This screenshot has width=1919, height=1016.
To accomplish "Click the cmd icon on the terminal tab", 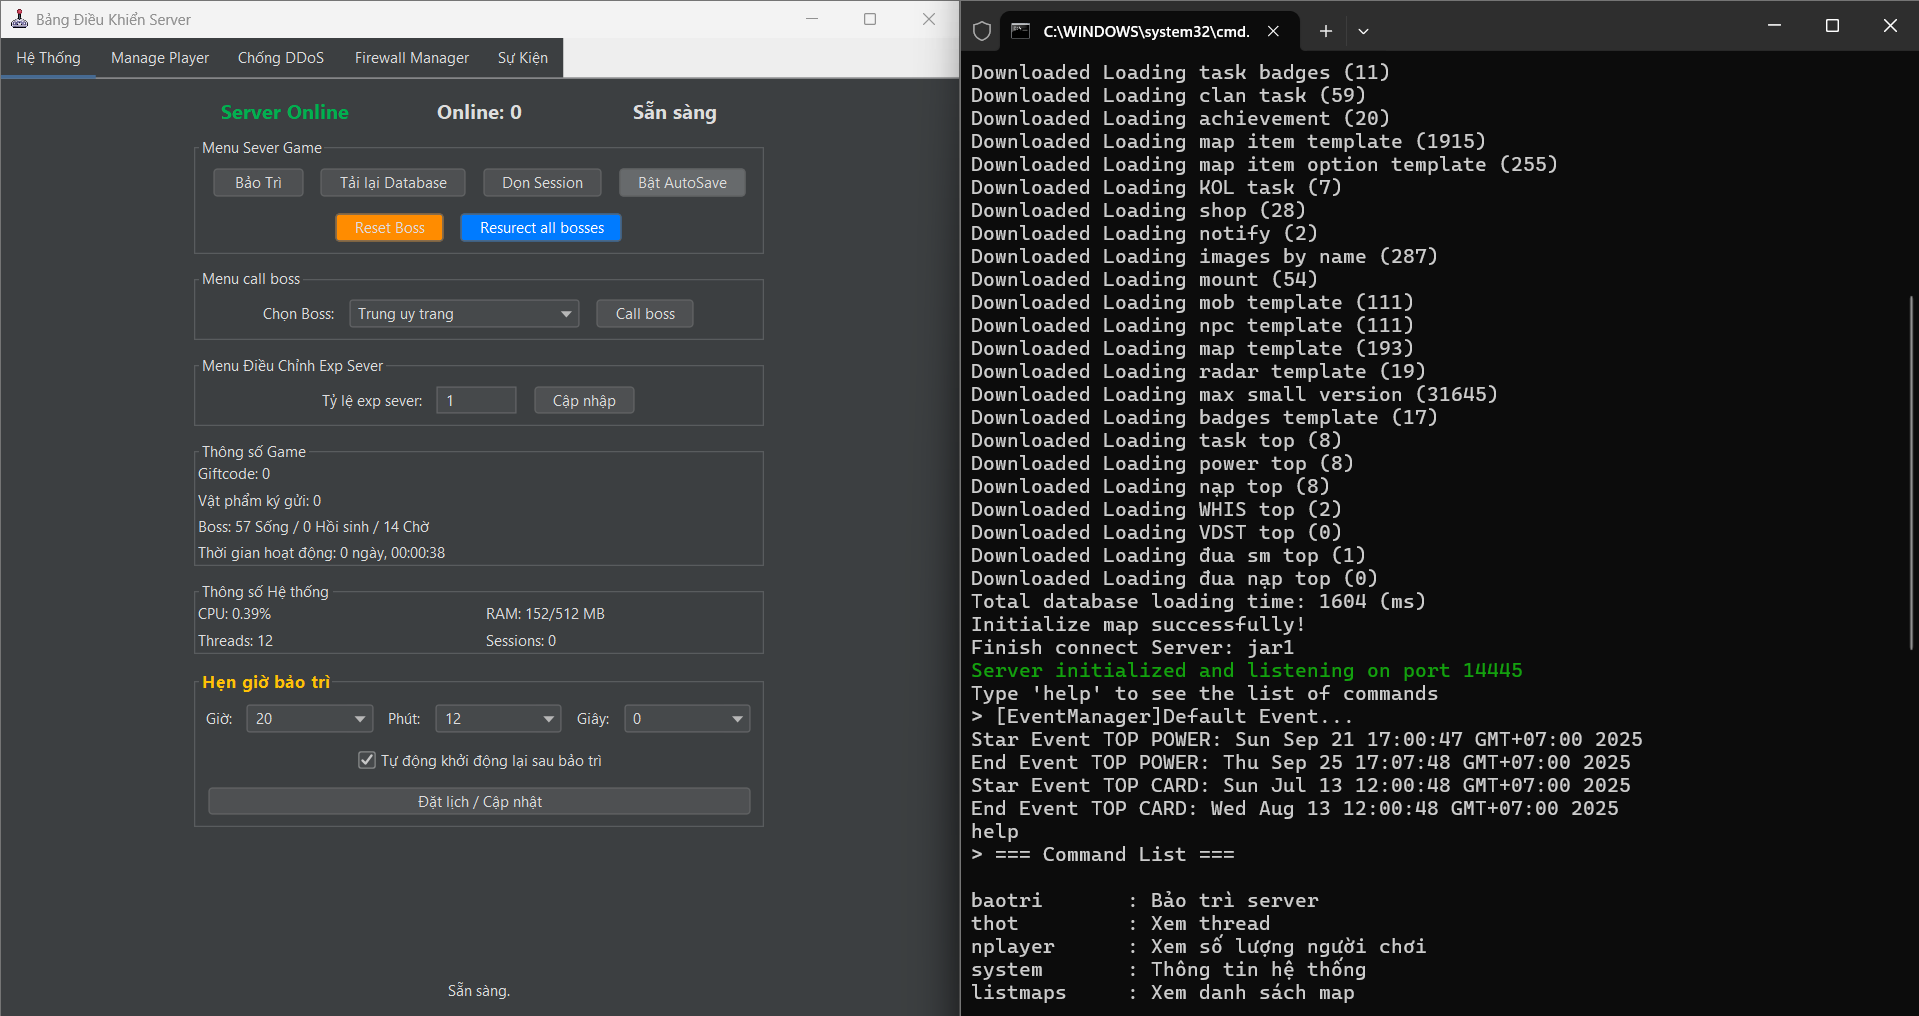I will [x=1020, y=31].
